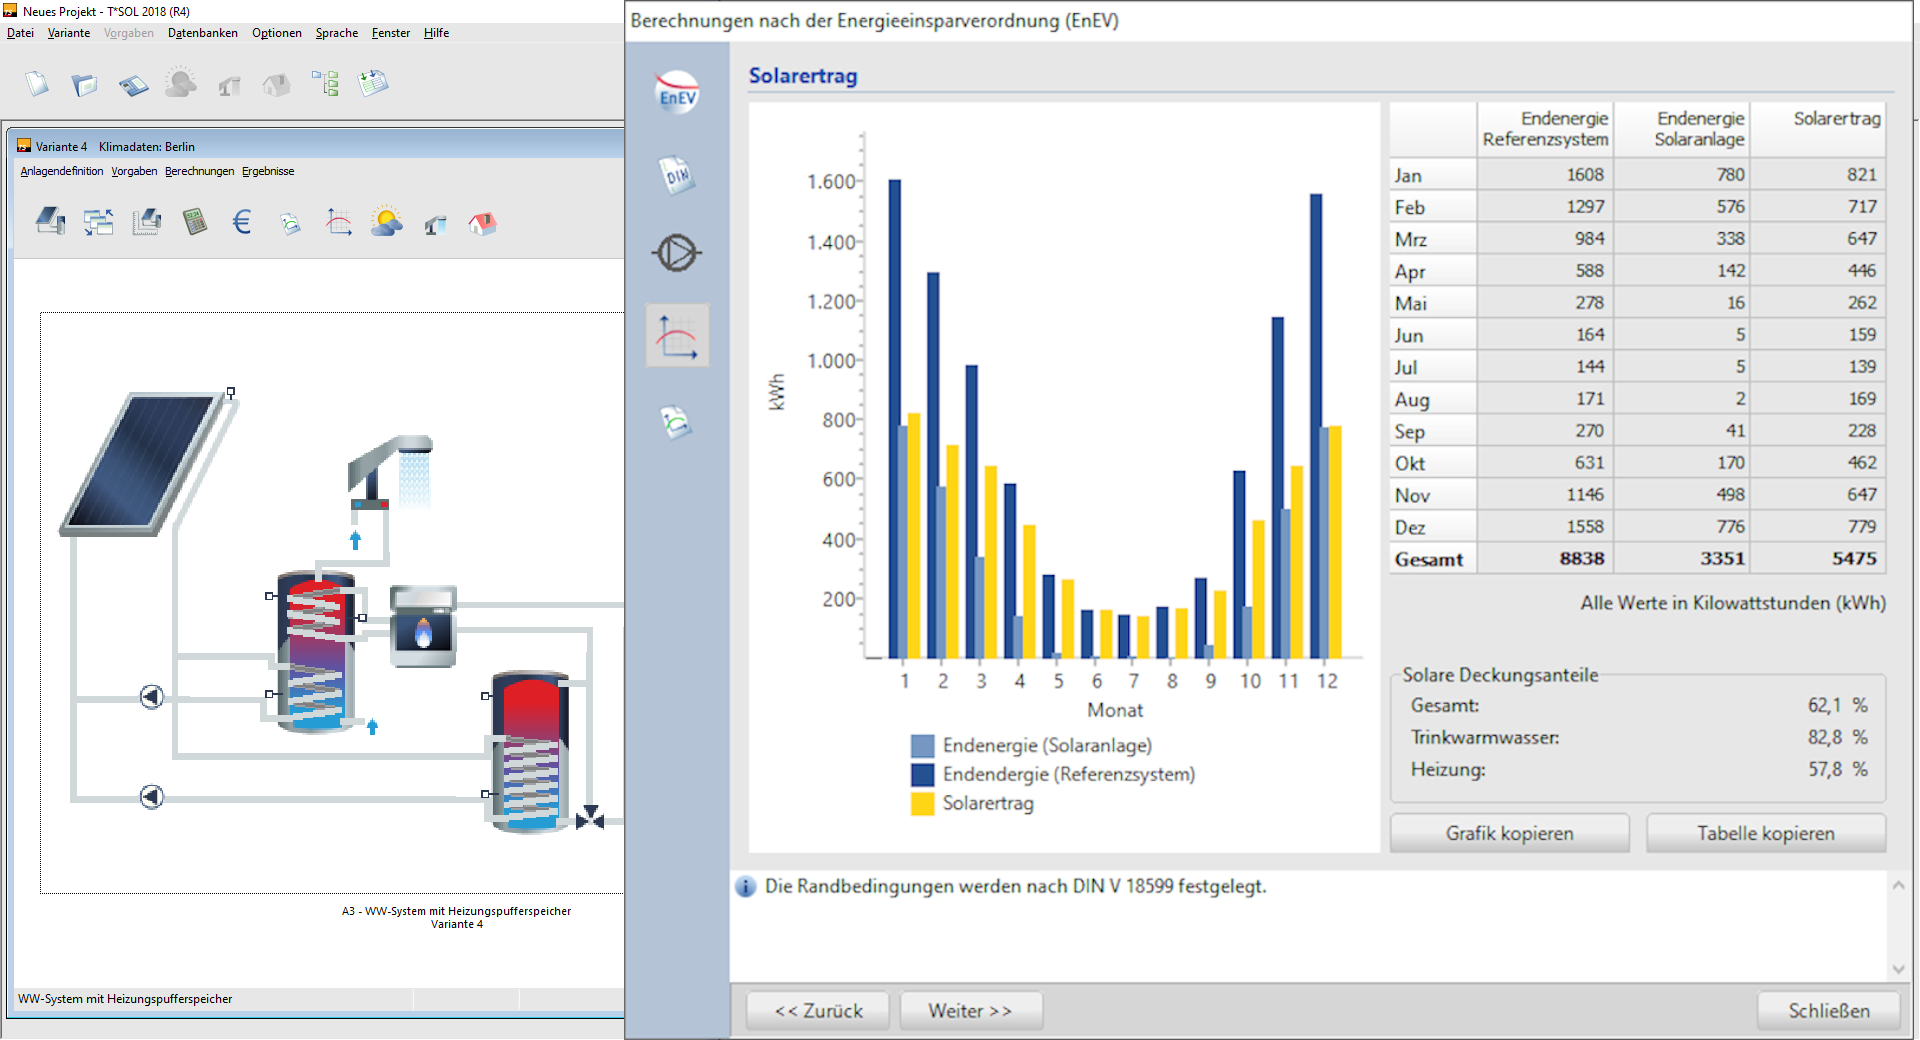This screenshot has height=1040, width=1920.
Task: Click the dimensioning icon with ruler
Action: [x=146, y=222]
